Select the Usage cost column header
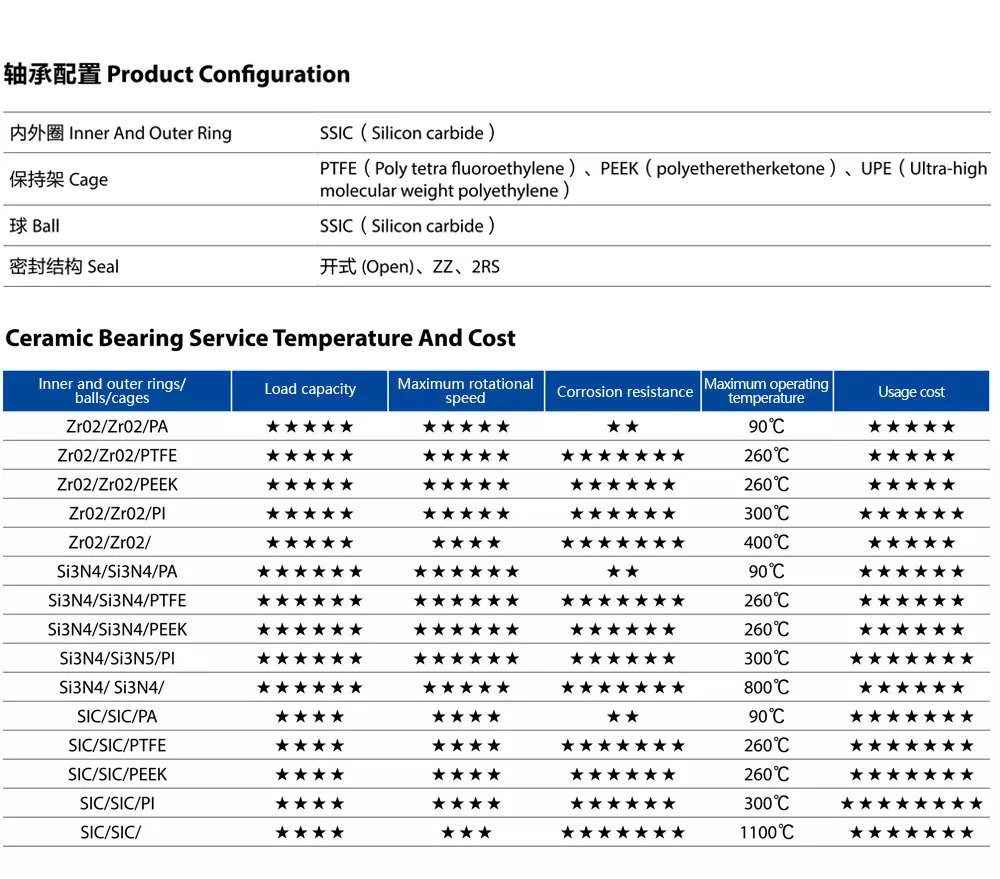The width and height of the screenshot is (1000, 879). point(911,392)
